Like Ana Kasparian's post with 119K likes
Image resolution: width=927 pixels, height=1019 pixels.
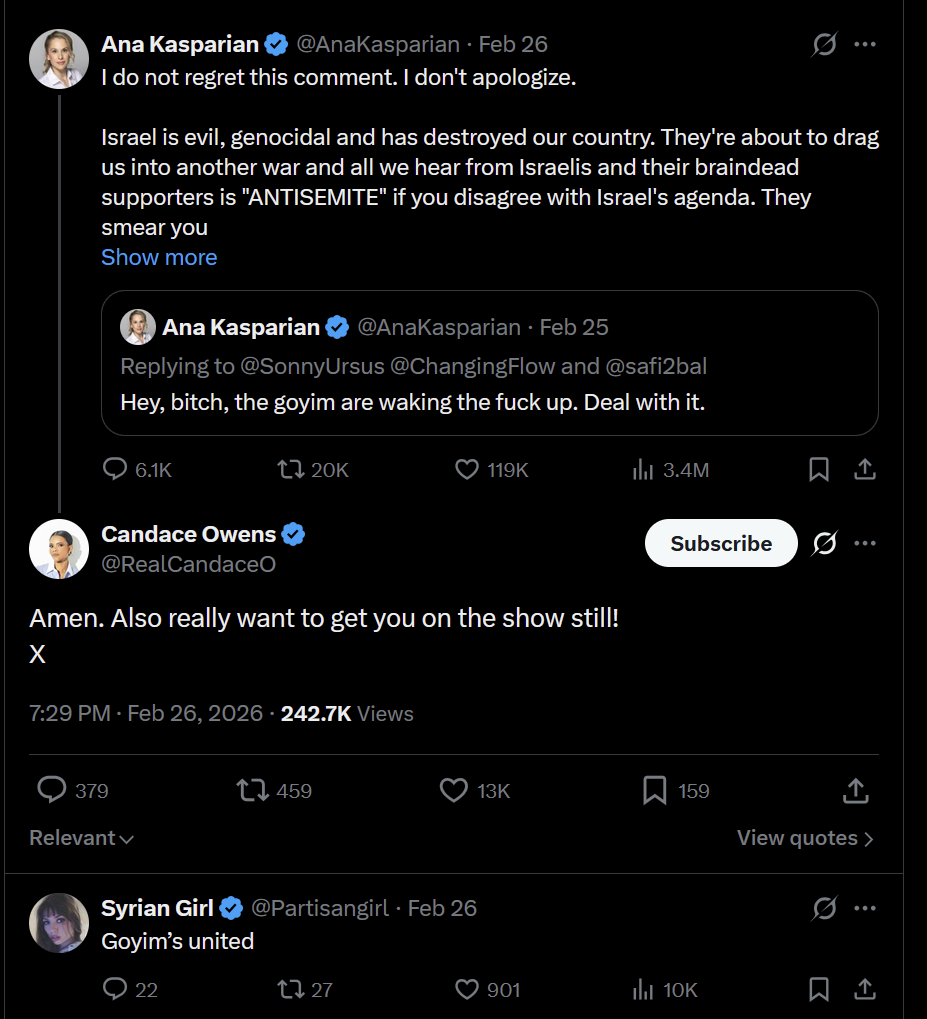[467, 469]
